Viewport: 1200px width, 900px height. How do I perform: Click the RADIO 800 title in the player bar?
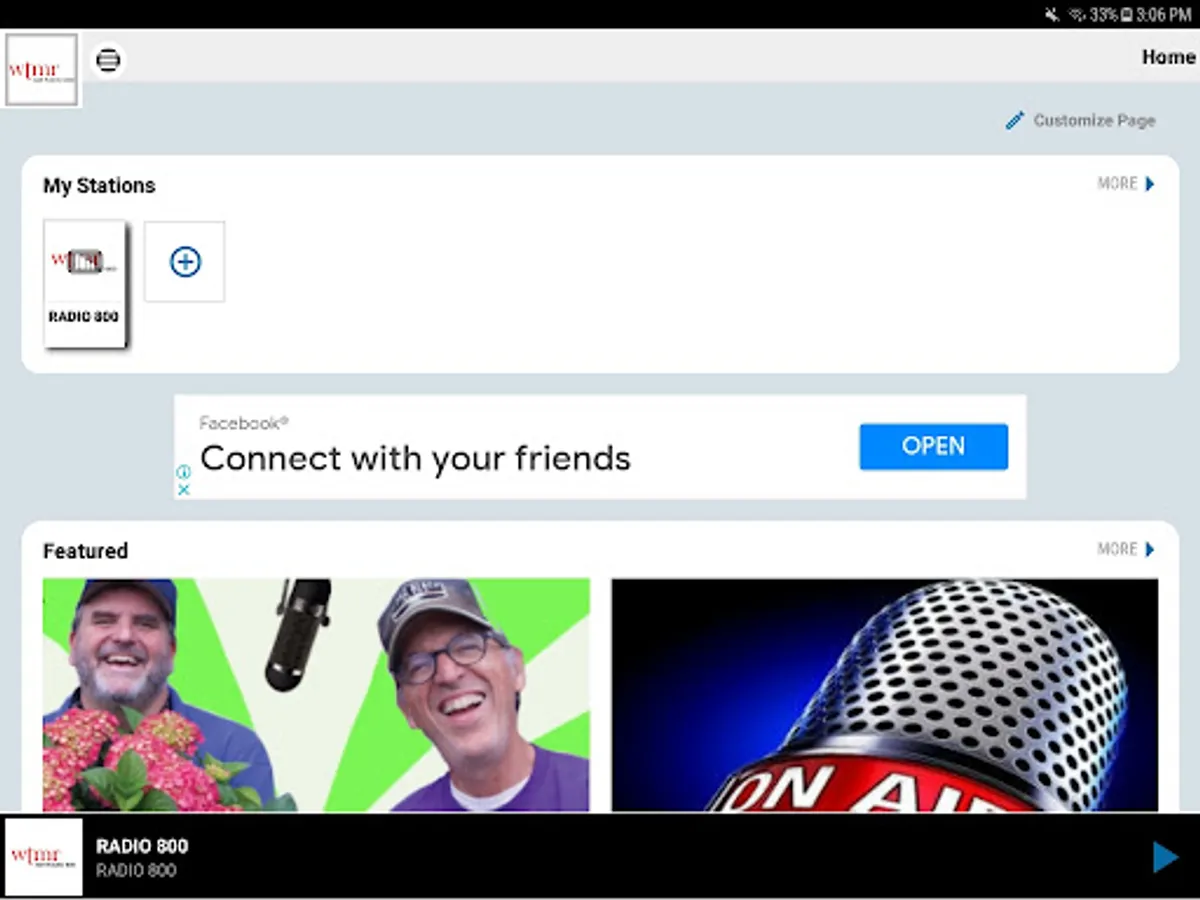tap(142, 847)
